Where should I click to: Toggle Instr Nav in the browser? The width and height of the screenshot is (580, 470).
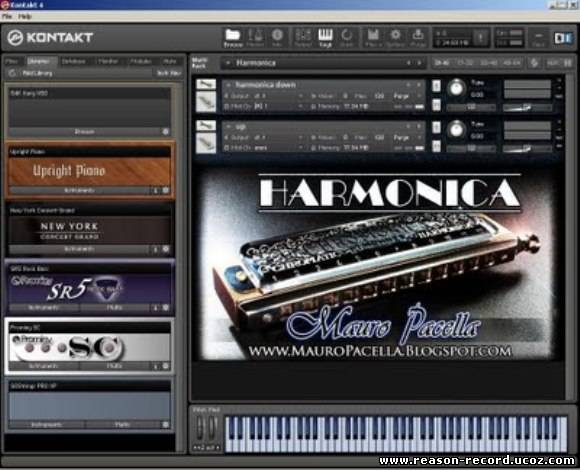tap(169, 73)
